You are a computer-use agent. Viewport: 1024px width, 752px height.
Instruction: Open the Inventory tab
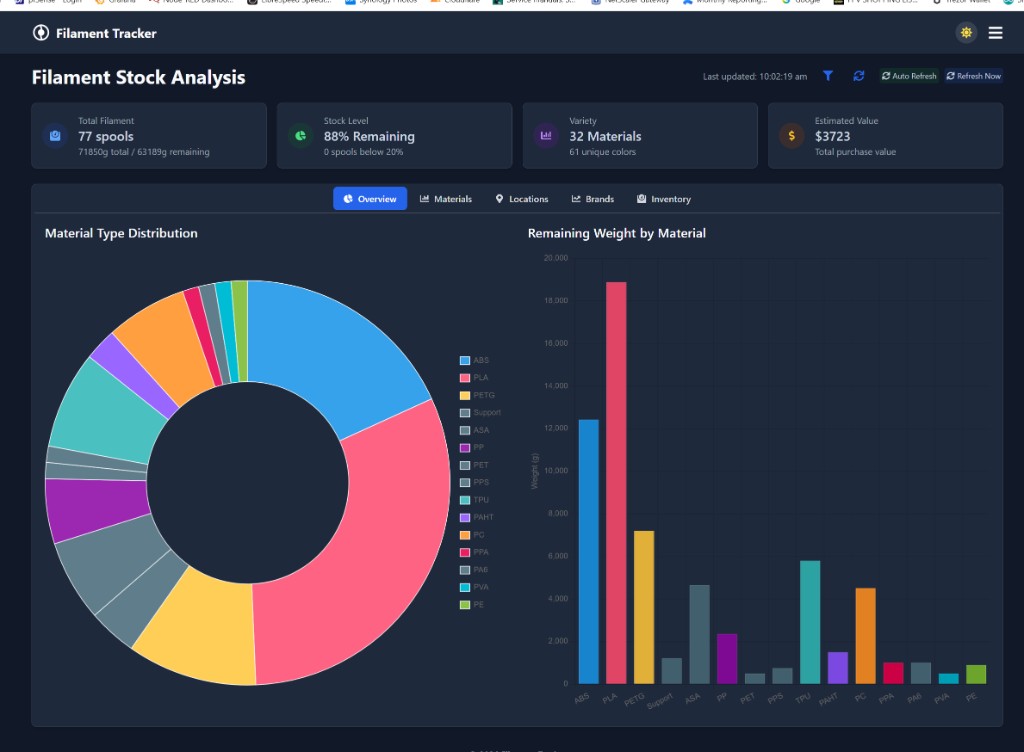tap(663, 198)
